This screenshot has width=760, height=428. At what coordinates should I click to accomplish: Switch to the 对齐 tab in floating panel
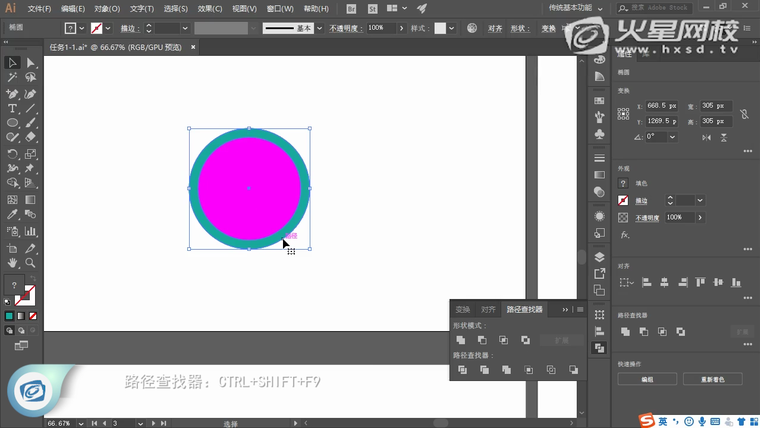pos(488,310)
